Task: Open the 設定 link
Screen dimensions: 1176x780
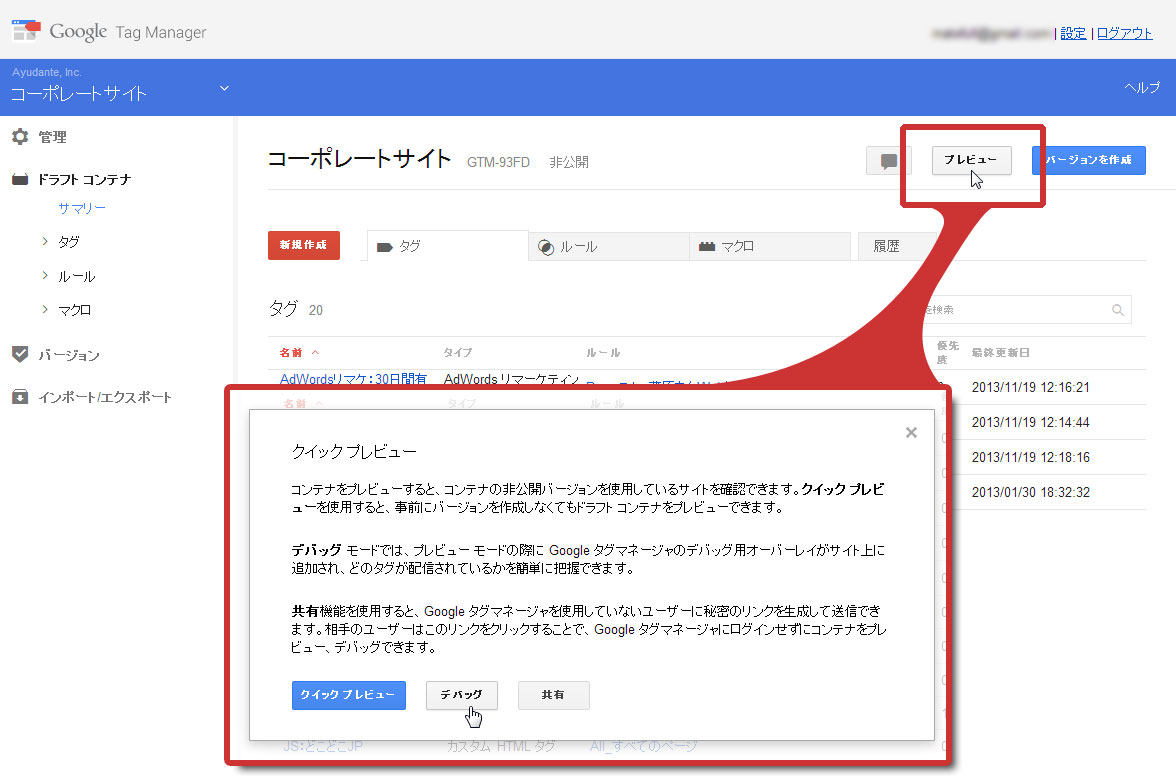Action: [1072, 33]
